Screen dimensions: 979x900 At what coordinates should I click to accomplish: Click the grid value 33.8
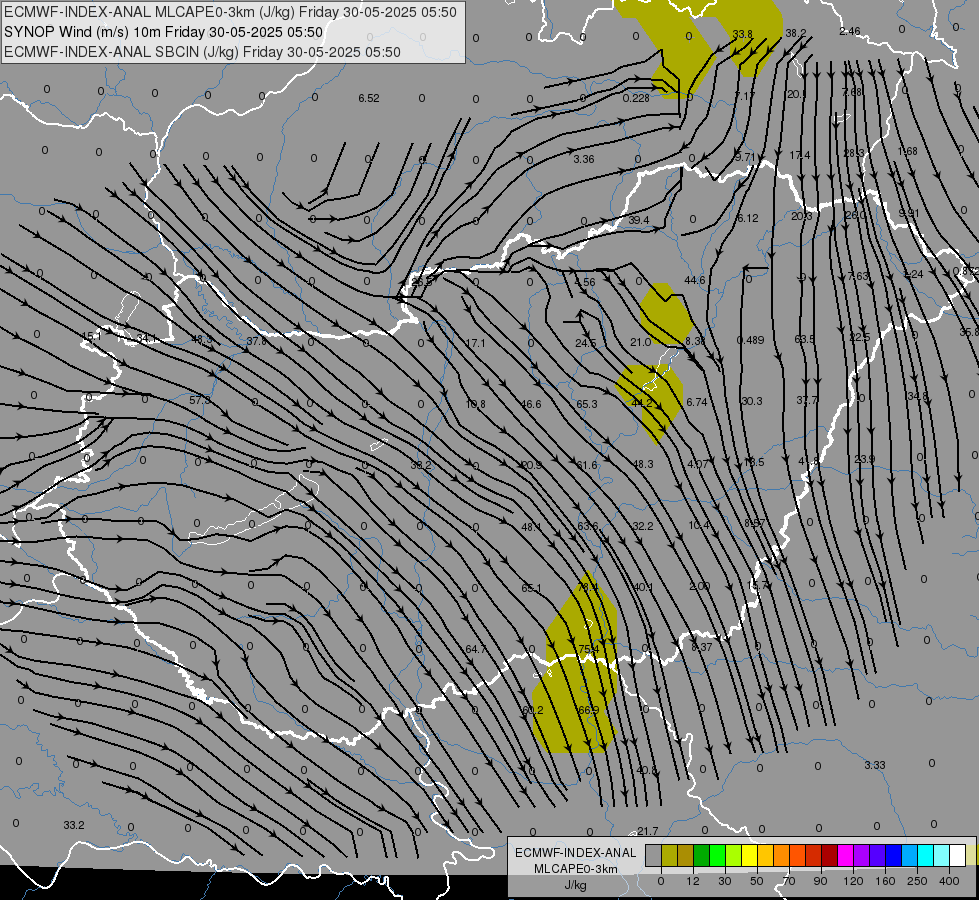click(742, 34)
